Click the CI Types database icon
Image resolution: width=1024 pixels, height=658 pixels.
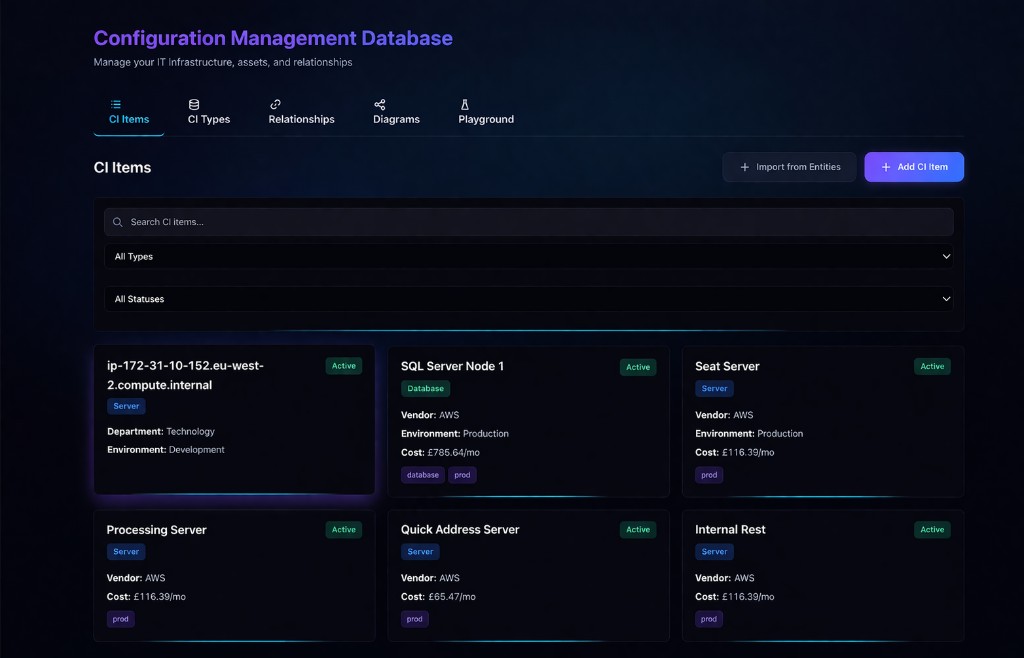point(194,104)
